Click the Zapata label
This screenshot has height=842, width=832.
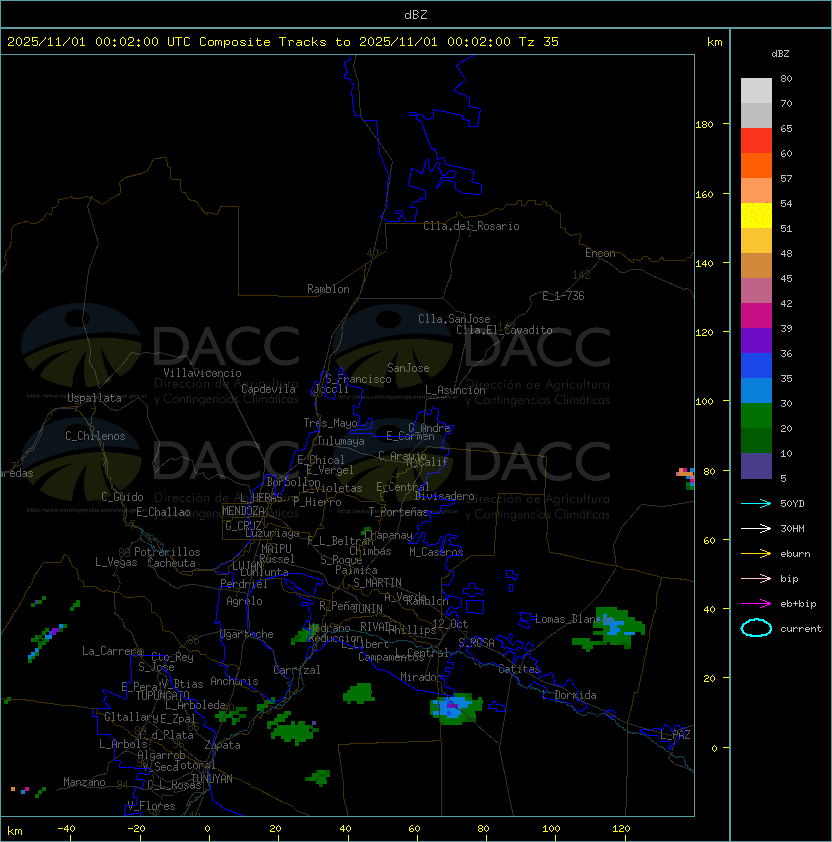(x=222, y=745)
